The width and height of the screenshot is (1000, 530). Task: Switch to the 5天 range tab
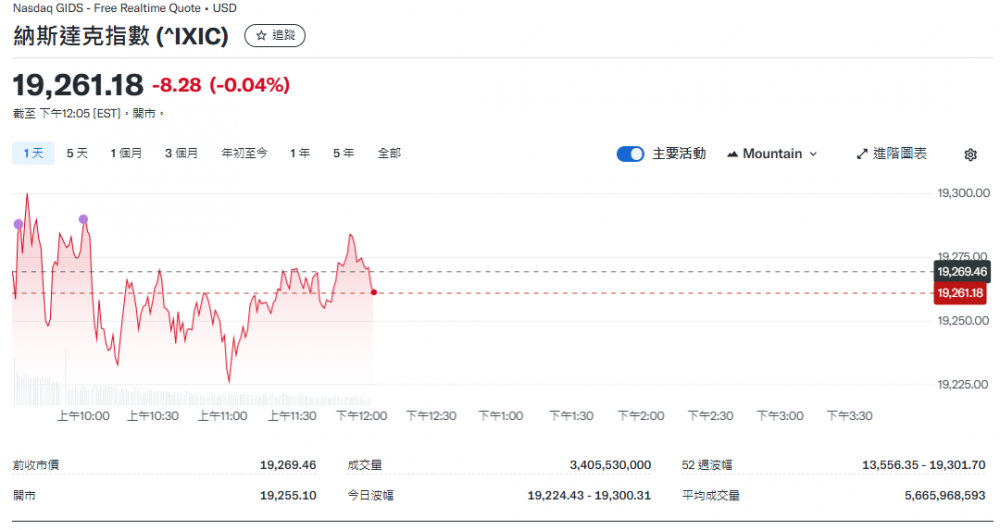[x=77, y=153]
